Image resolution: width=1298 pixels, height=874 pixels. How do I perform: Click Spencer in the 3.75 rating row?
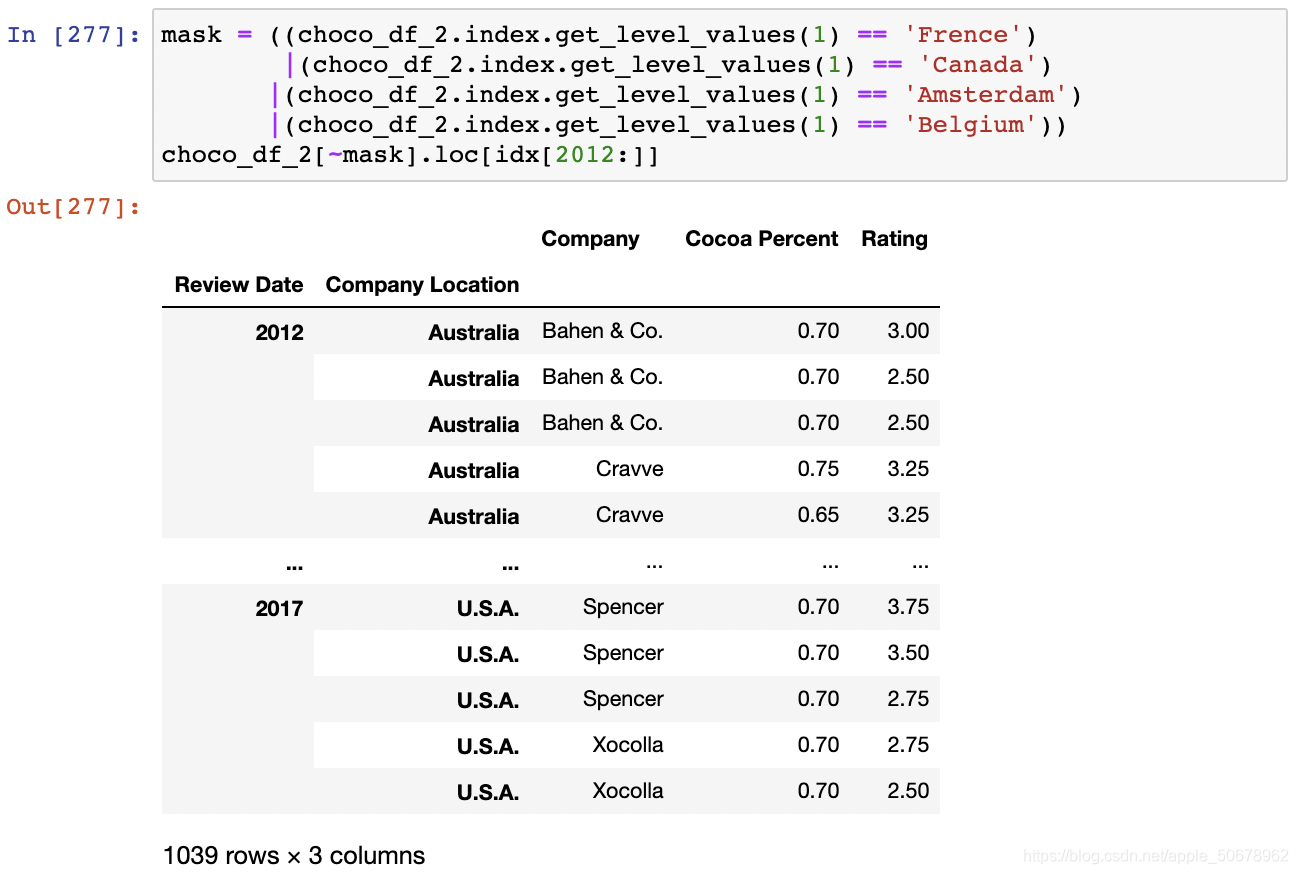623,607
